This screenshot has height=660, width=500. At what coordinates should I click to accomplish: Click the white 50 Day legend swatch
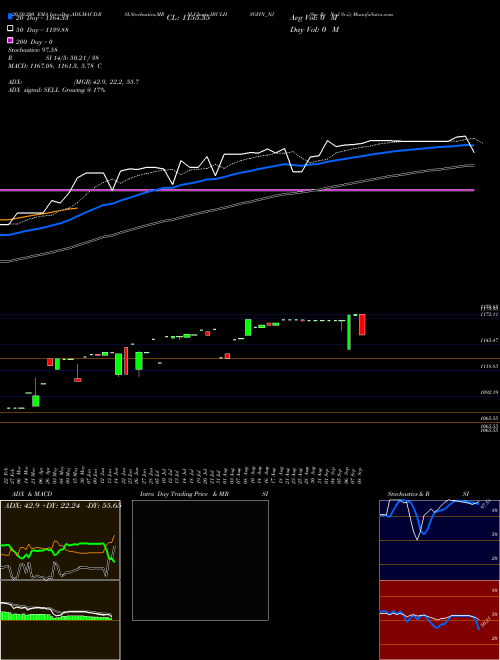(x=10, y=28)
